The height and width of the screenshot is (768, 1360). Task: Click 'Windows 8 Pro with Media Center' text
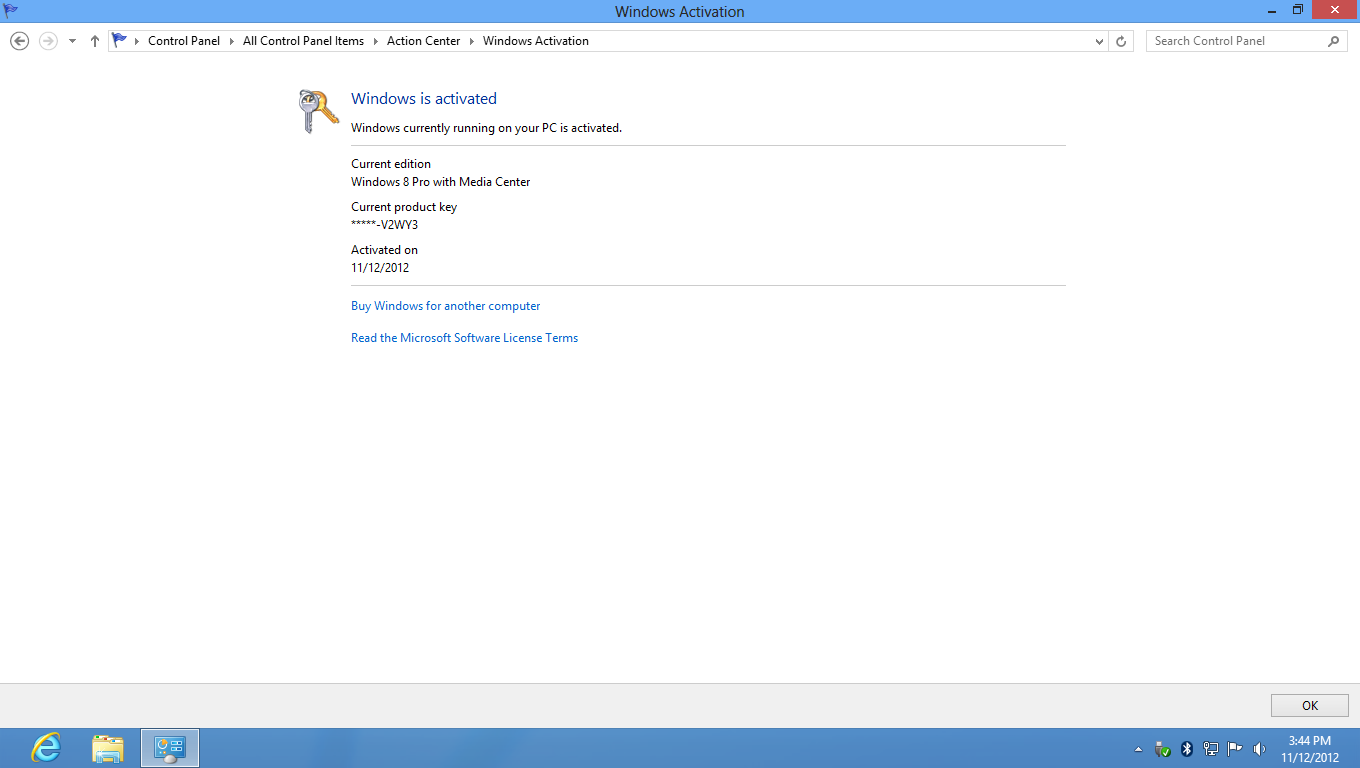[441, 182]
